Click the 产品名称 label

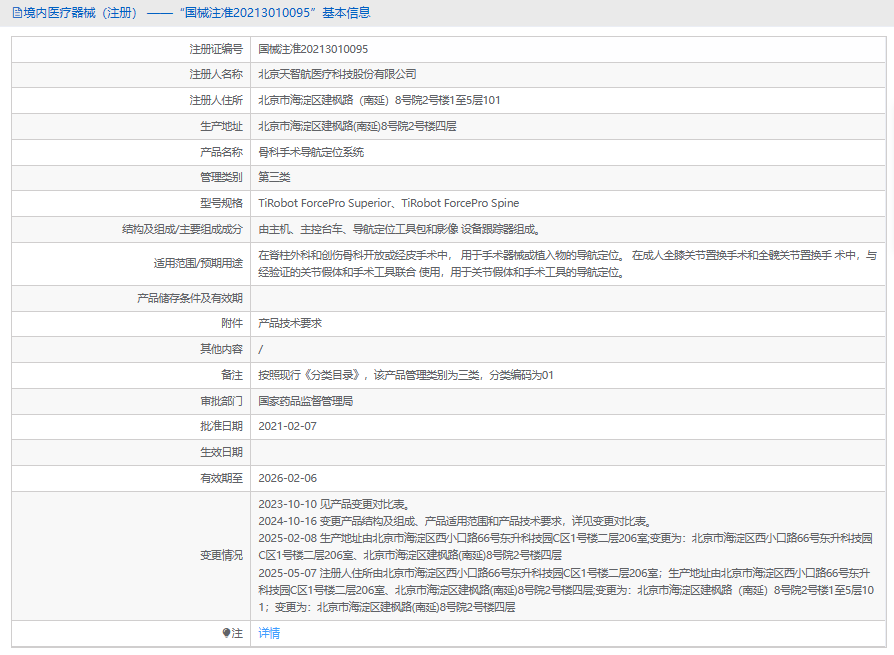pos(221,152)
